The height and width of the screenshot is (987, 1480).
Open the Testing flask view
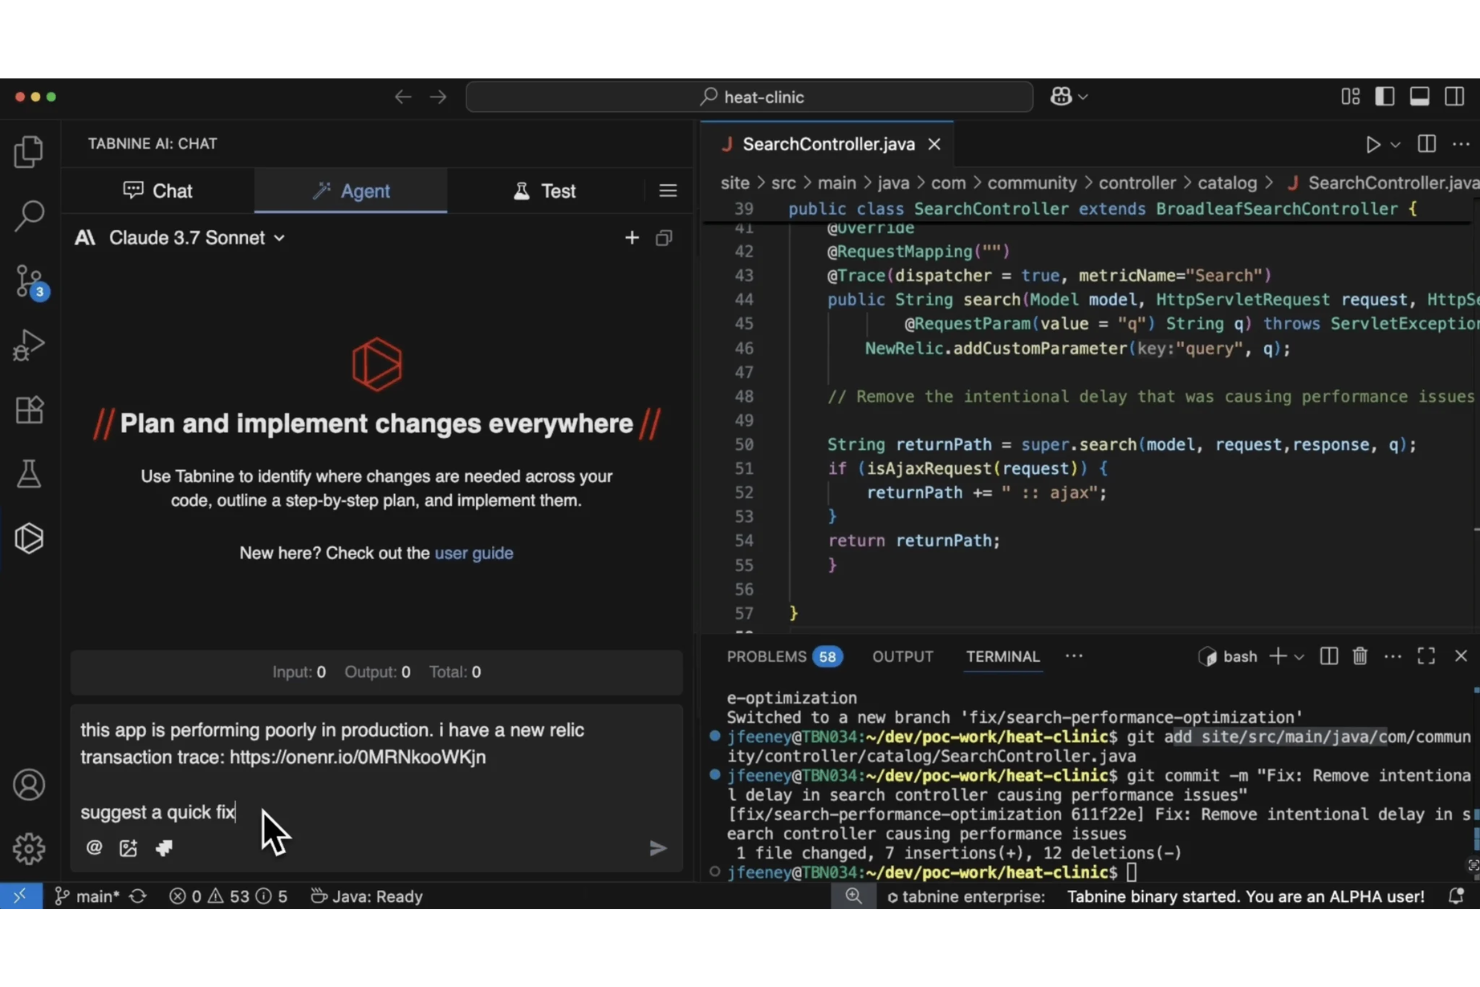pos(29,474)
